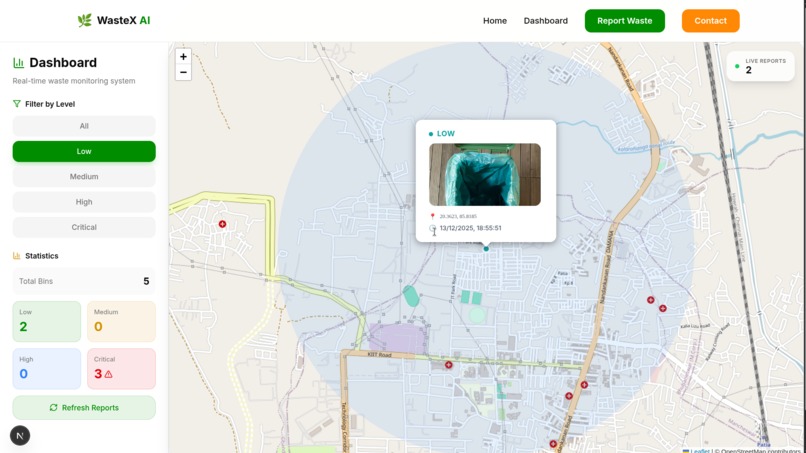Click the LOW level label in popup
Screen dimensions: 806x453
(x=445, y=134)
